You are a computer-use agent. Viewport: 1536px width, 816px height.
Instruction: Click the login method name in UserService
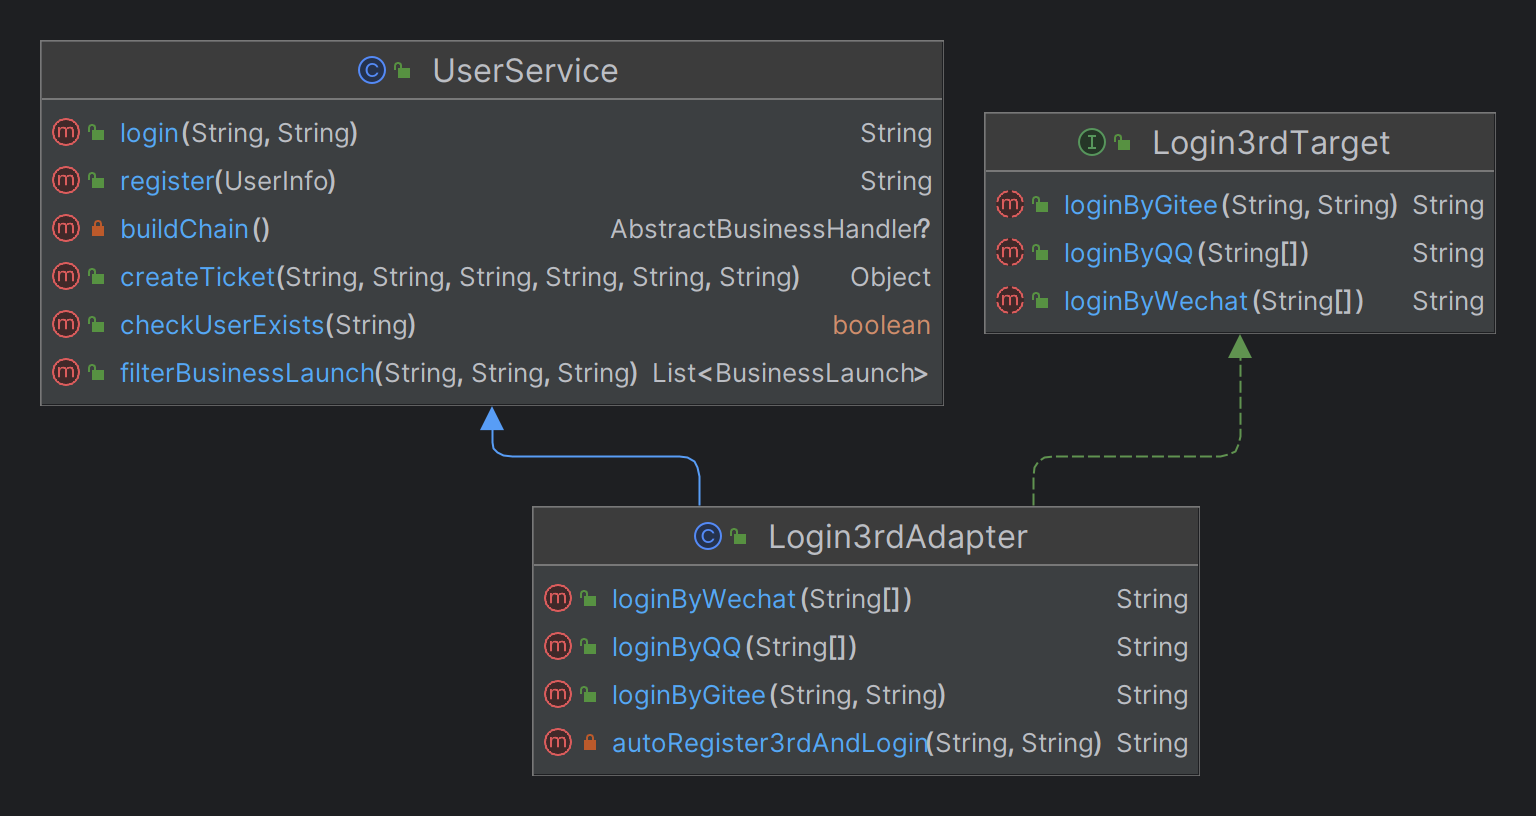(x=149, y=133)
